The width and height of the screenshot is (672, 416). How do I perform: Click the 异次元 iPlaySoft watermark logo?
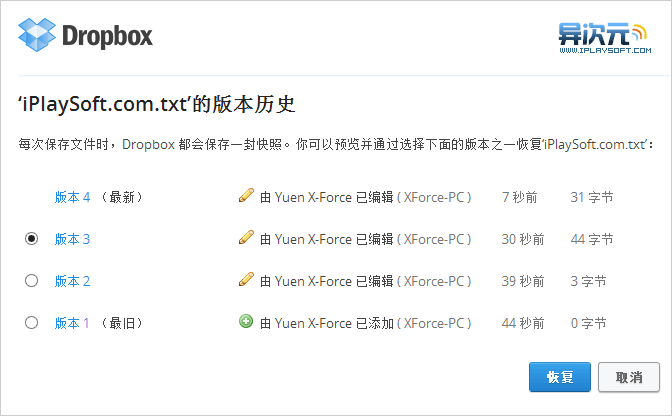[x=605, y=38]
